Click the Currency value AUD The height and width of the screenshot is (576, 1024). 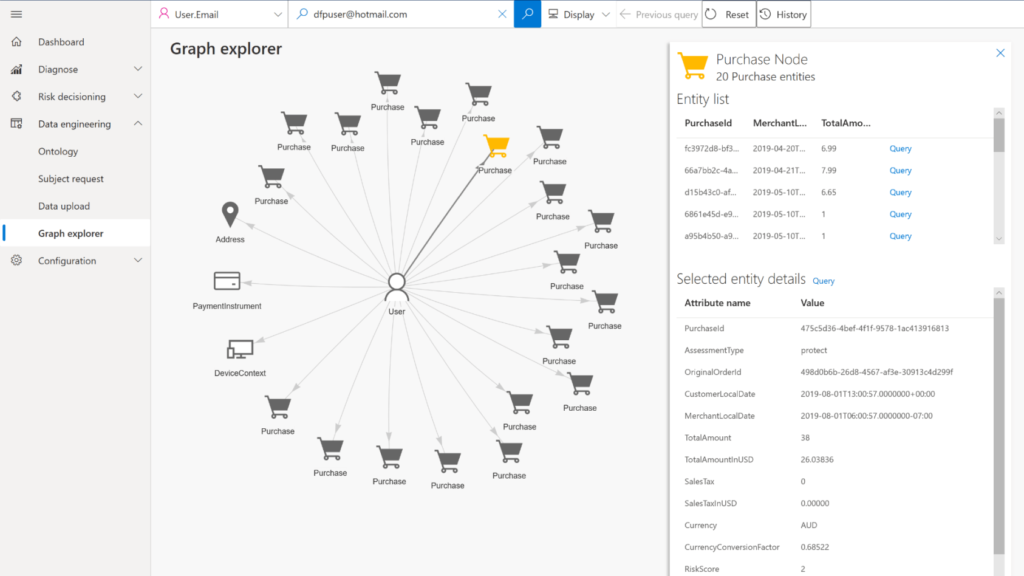pyautogui.click(x=808, y=525)
